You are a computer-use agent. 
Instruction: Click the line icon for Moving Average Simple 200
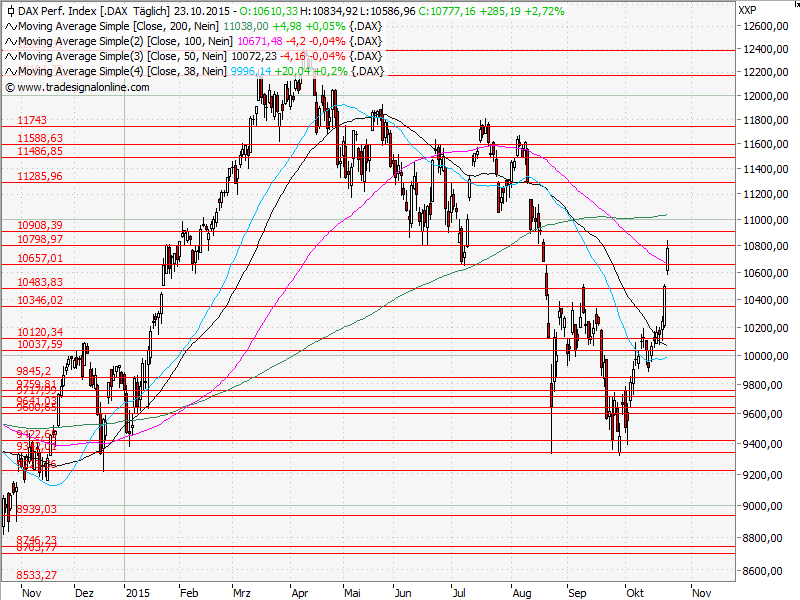click(10, 26)
